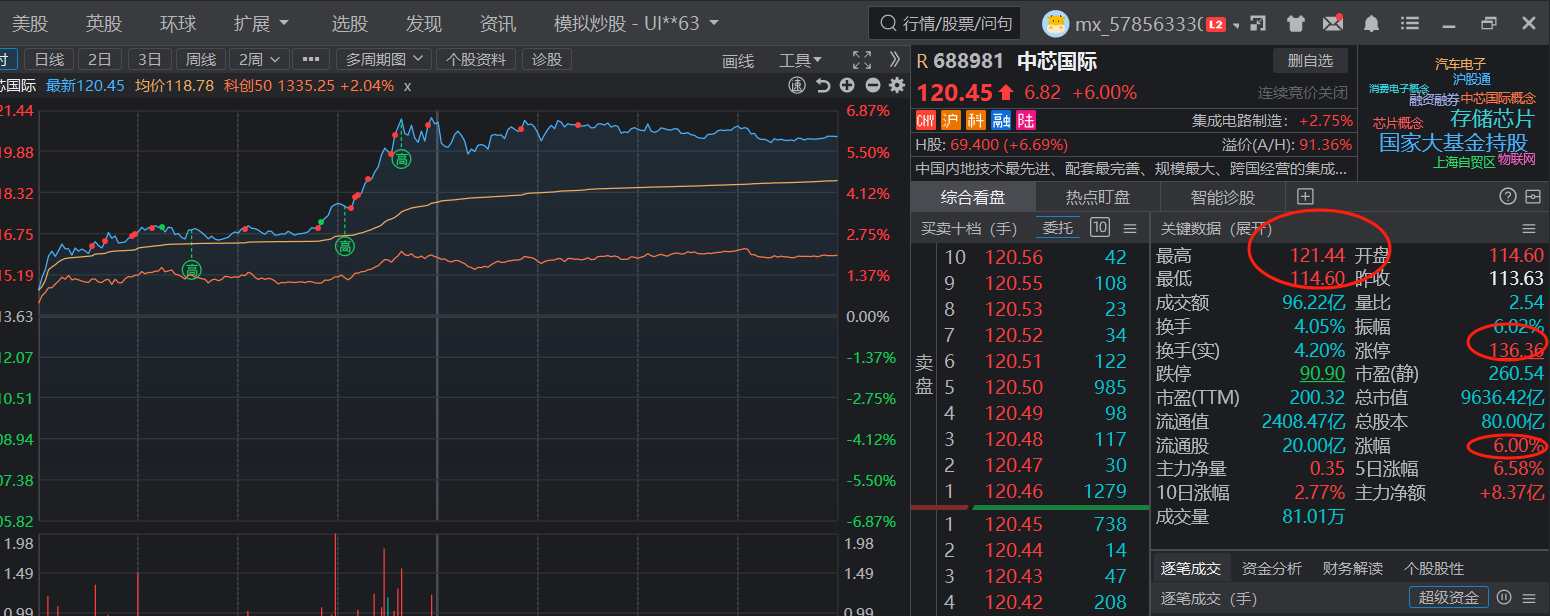Click the 存储芯片 concept tag
The height and width of the screenshot is (616, 1550).
[1492, 119]
